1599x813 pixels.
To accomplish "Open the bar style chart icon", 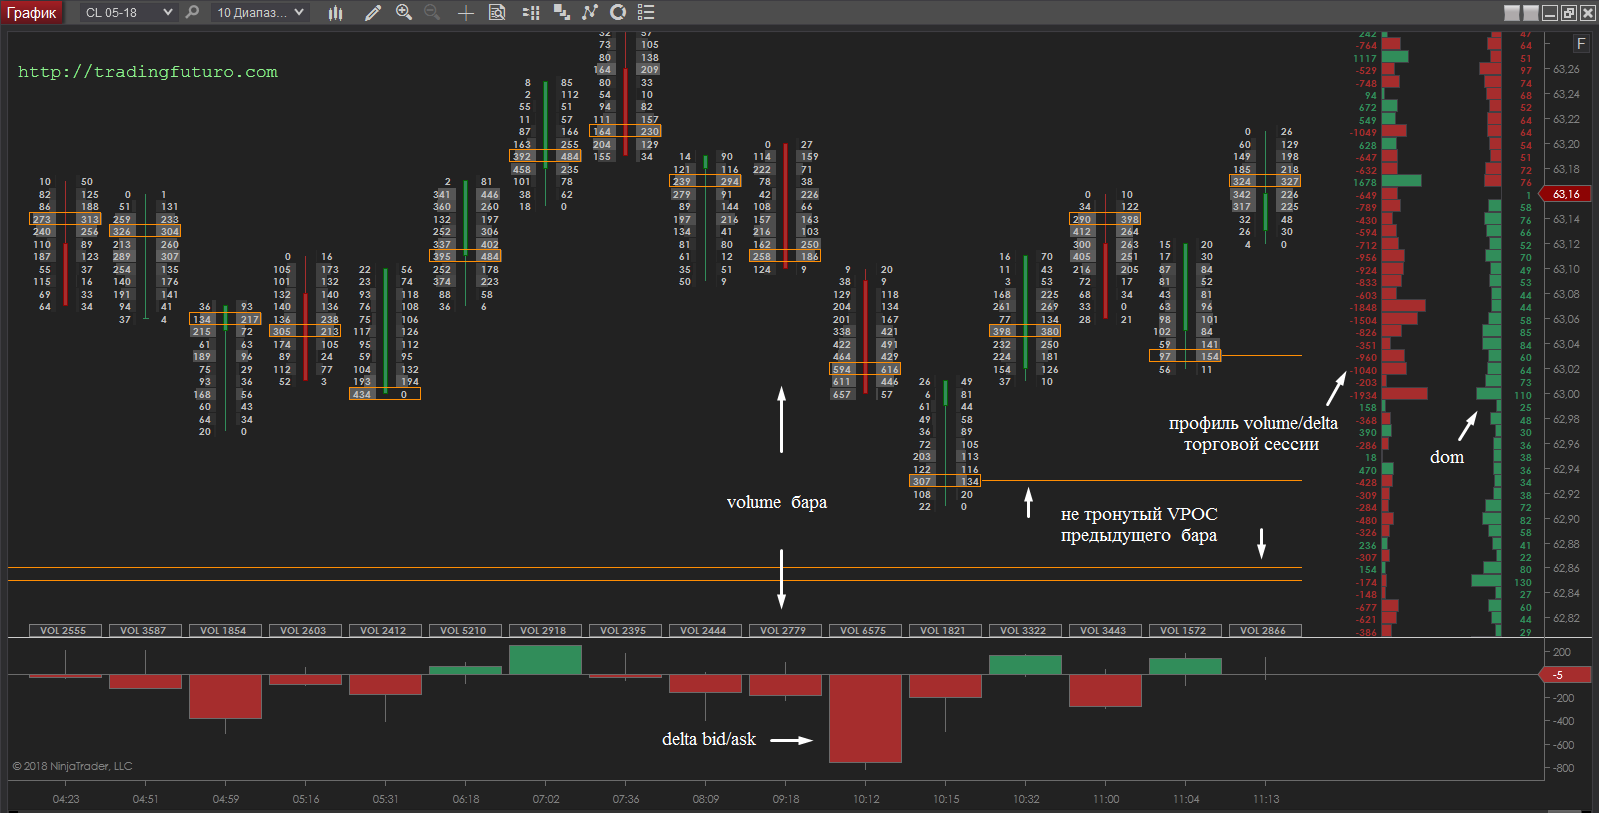I will (336, 12).
